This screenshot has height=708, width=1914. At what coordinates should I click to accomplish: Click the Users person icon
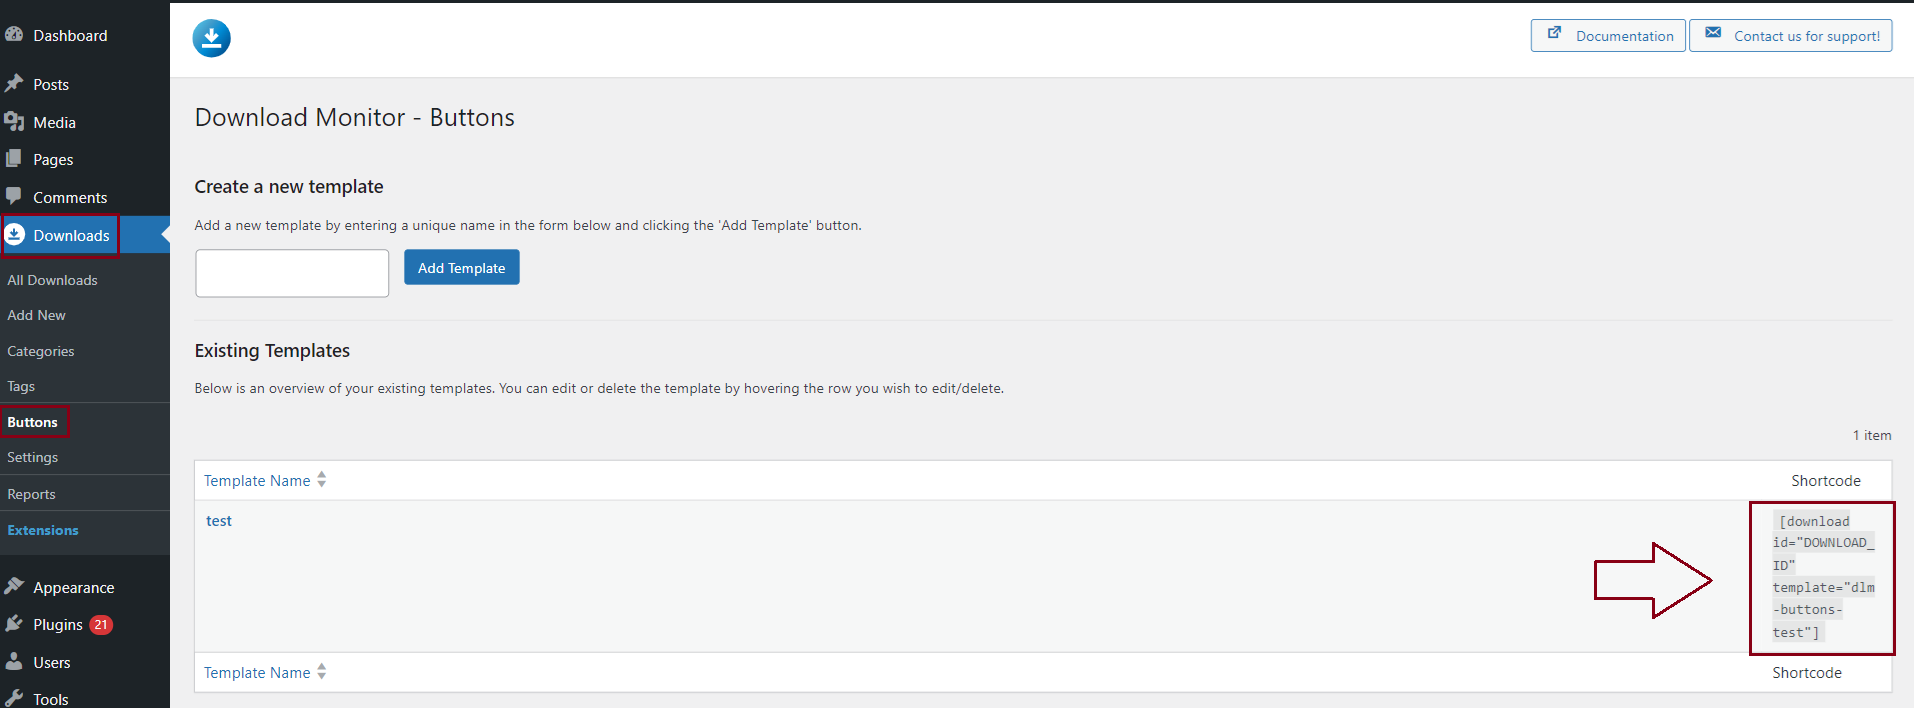pyautogui.click(x=14, y=661)
